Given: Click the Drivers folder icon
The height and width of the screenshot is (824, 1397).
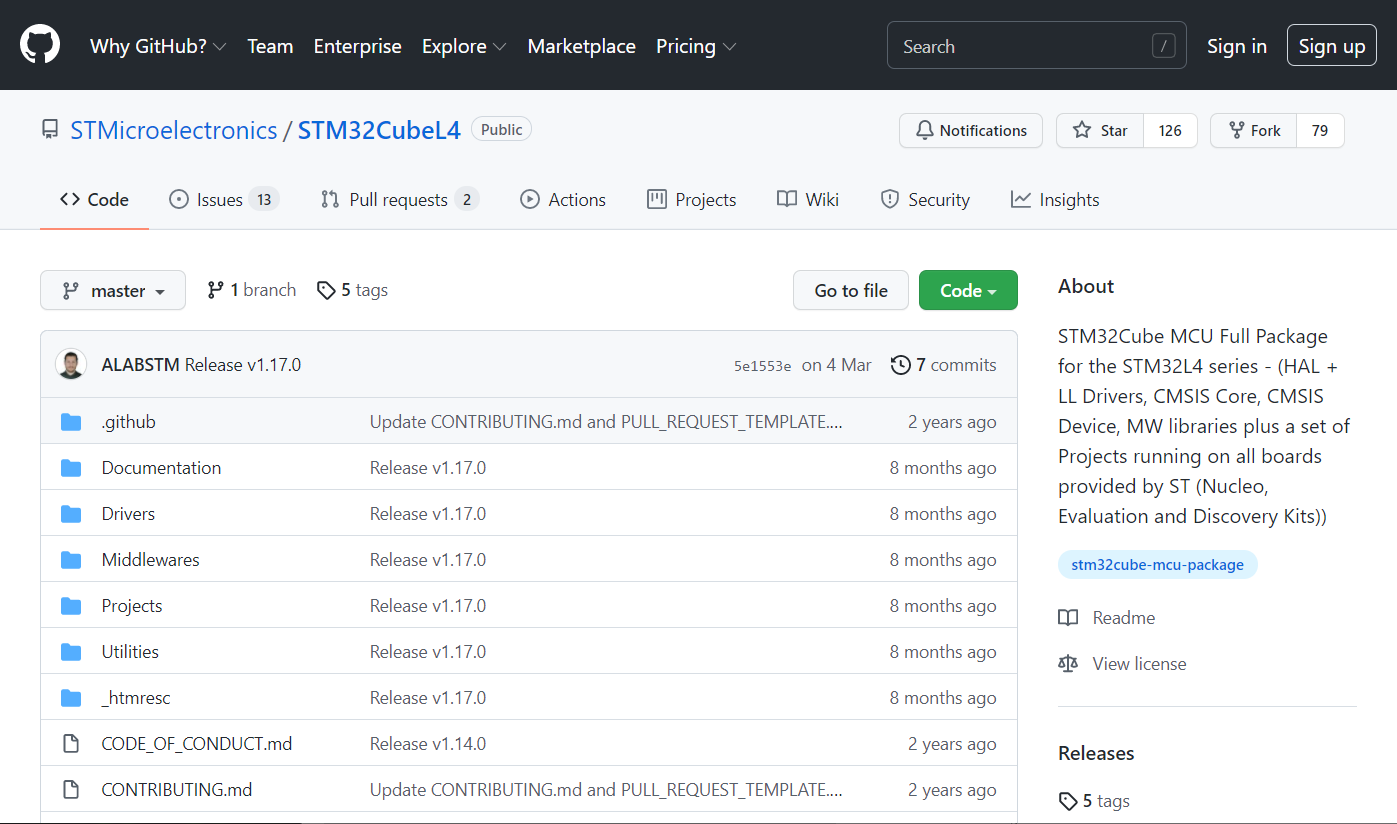Looking at the screenshot, I should coord(71,514).
